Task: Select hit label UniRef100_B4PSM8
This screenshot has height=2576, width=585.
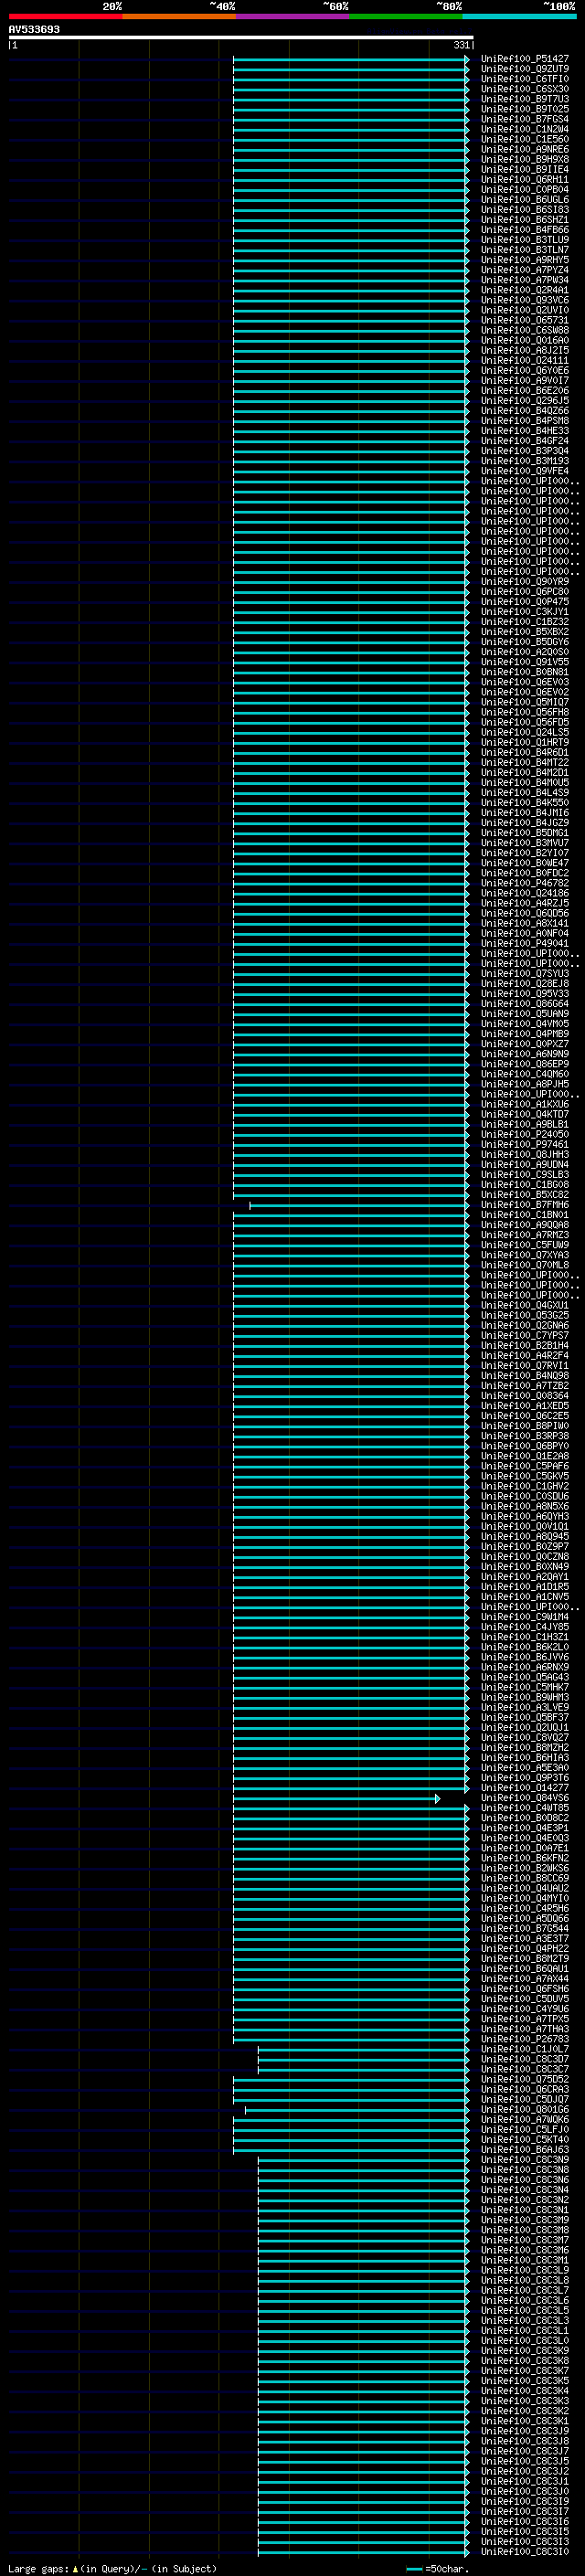Action: point(525,421)
